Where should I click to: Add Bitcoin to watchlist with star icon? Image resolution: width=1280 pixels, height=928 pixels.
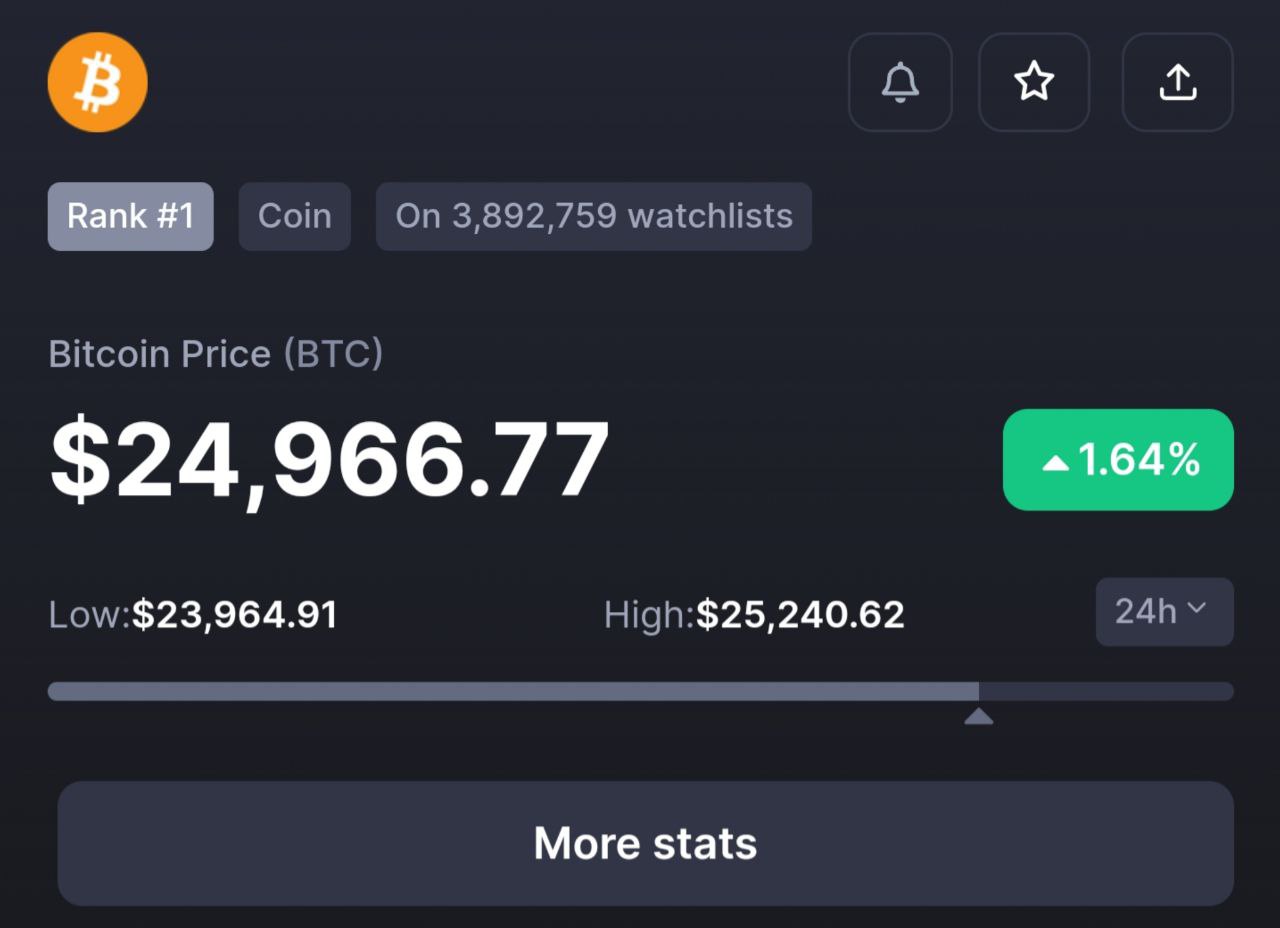click(x=1034, y=82)
